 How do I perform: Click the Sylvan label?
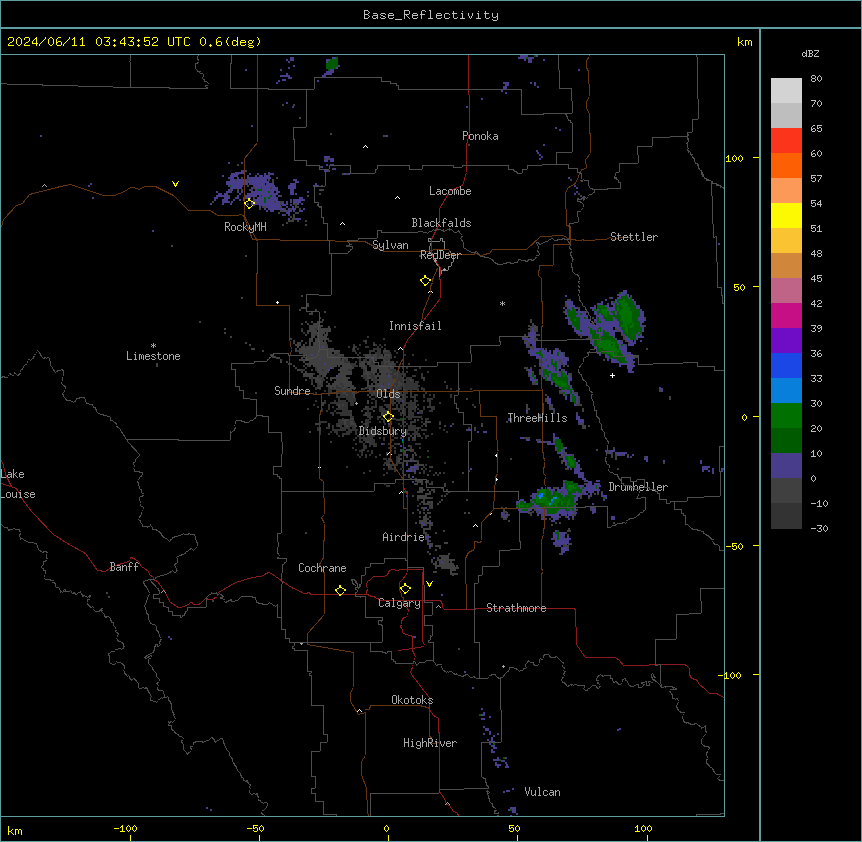(390, 245)
